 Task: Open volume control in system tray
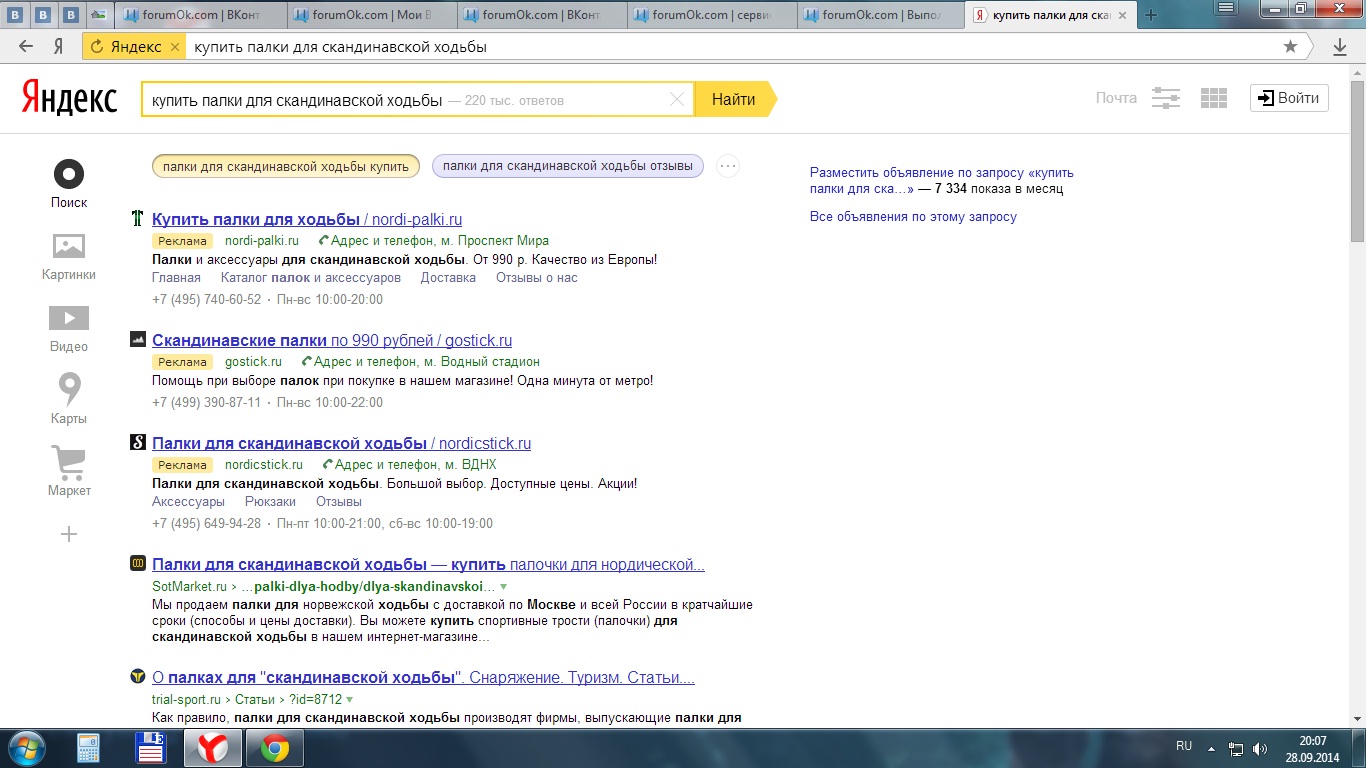click(x=1260, y=748)
